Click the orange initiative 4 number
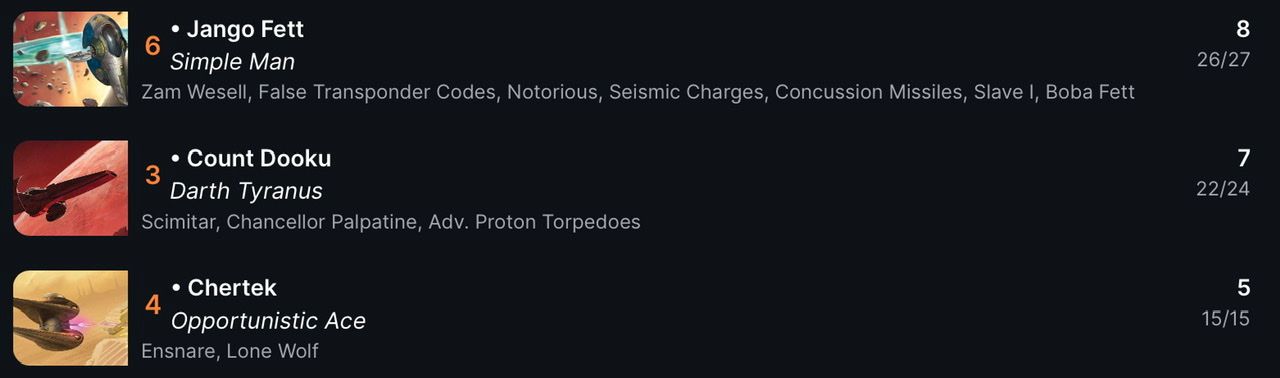1280x378 pixels. click(153, 304)
